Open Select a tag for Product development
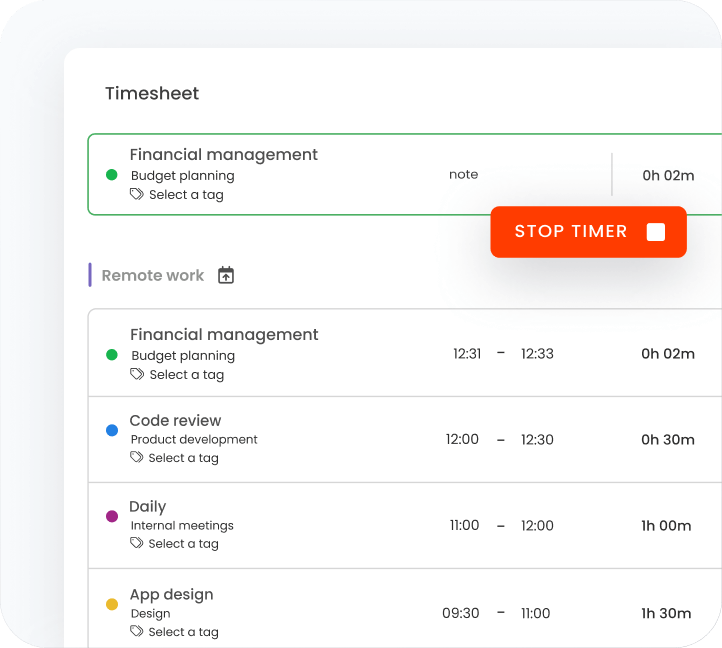 (x=186, y=458)
